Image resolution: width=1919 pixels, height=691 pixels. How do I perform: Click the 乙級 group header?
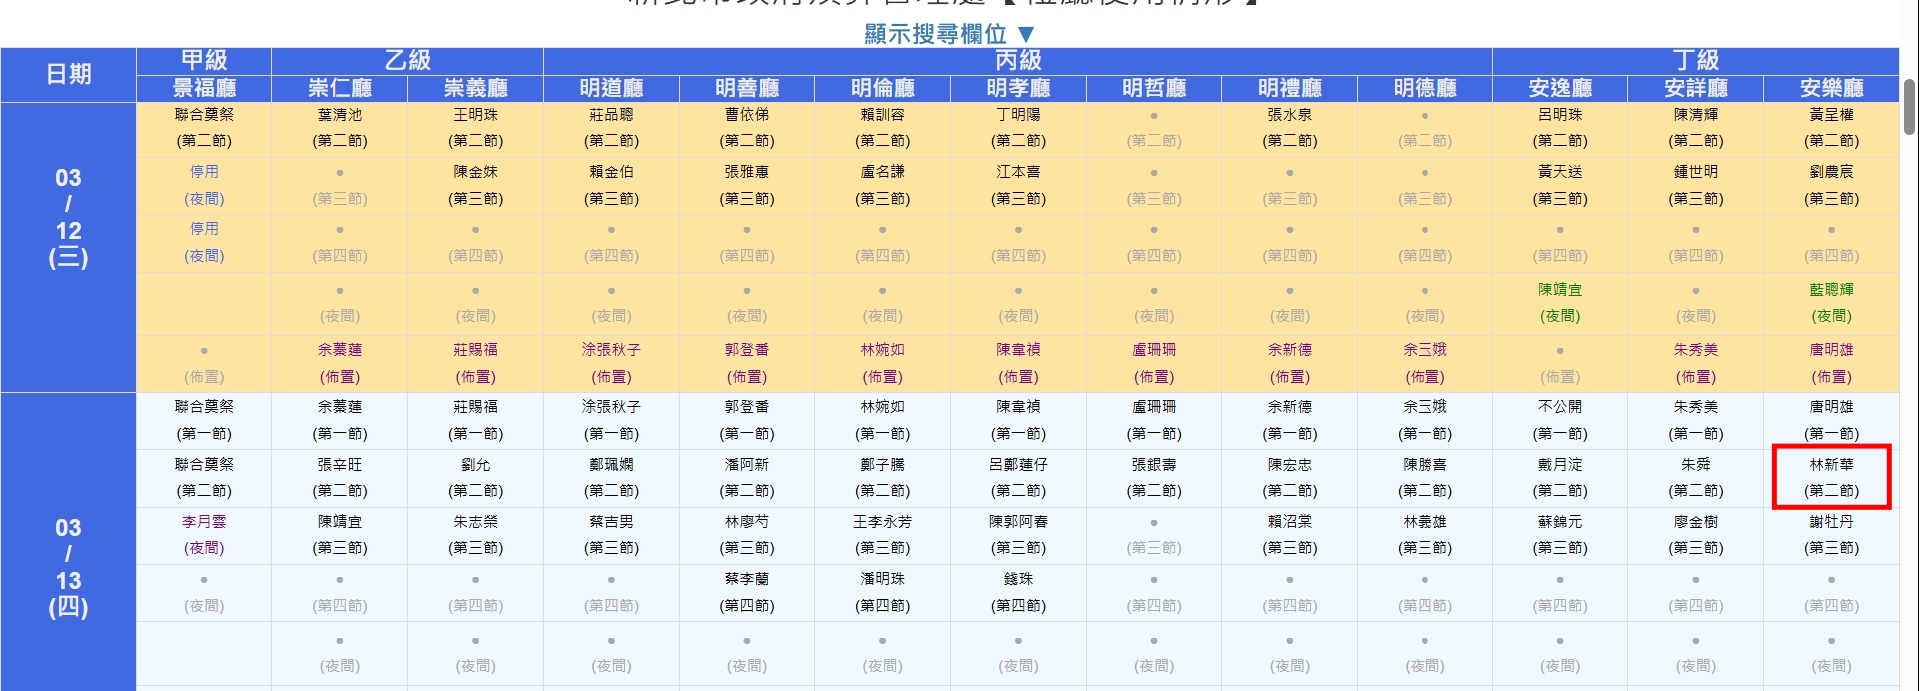[408, 60]
